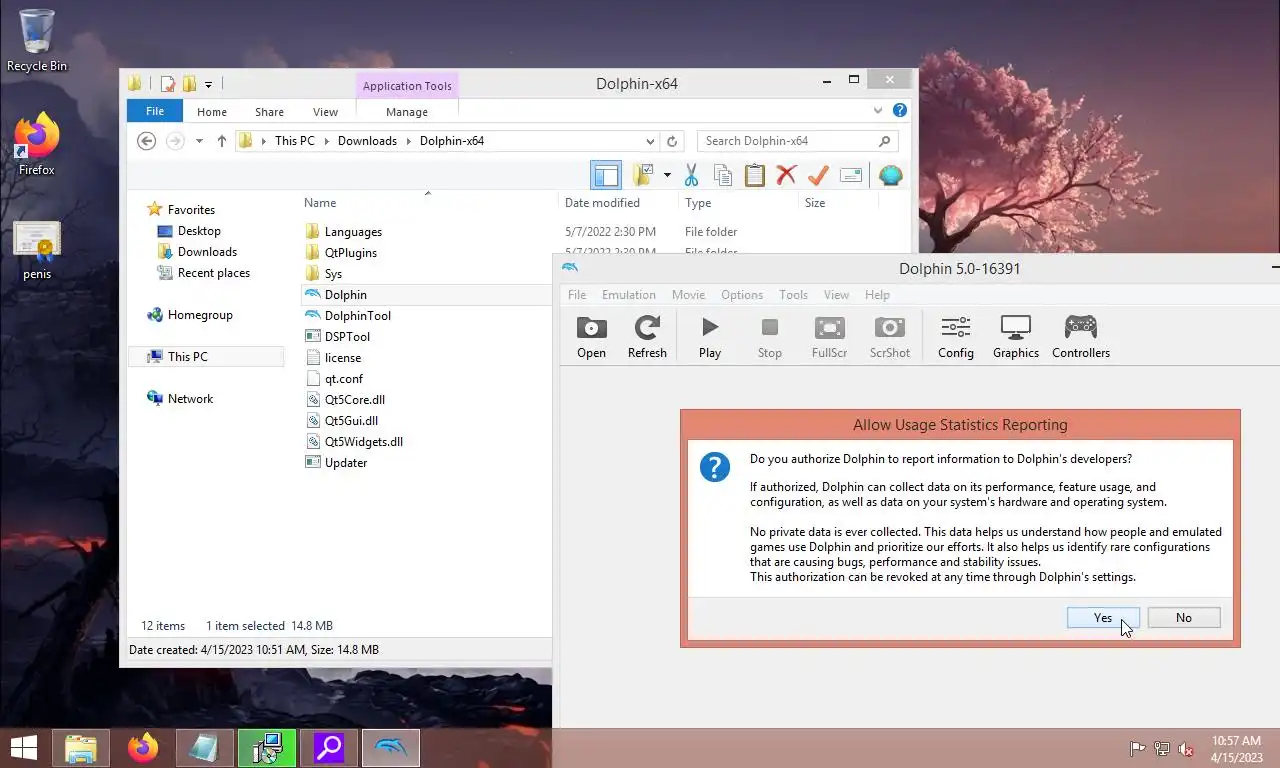Select Homegroup in navigation pane
Viewport: 1280px width, 768px height.
coord(200,315)
